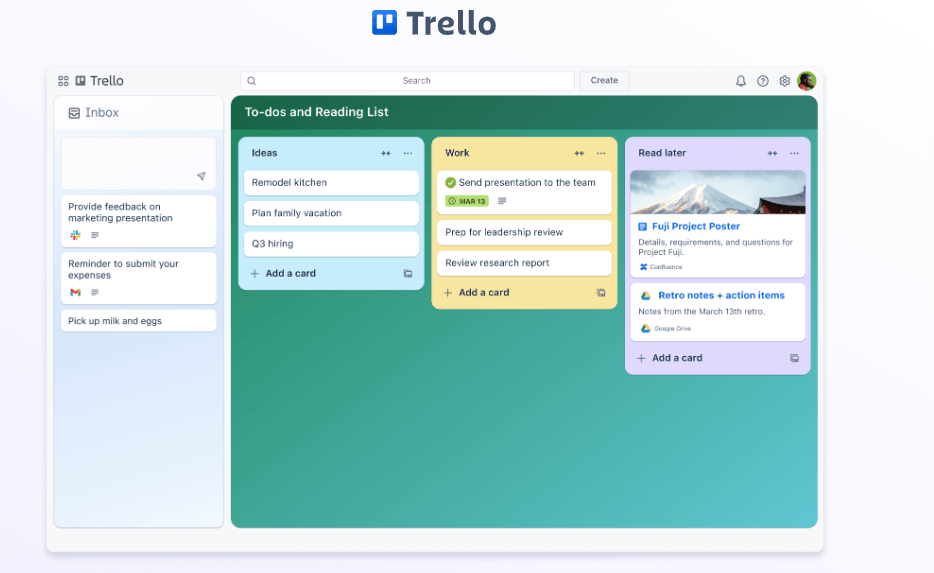This screenshot has width=934, height=573.
Task: Open the app switcher grid icon
Action: point(63,81)
